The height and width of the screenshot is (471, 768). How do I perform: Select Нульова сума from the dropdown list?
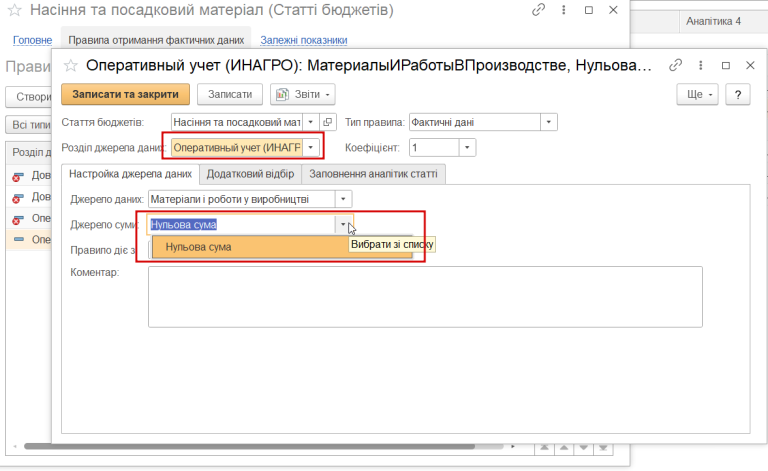pyautogui.click(x=282, y=247)
